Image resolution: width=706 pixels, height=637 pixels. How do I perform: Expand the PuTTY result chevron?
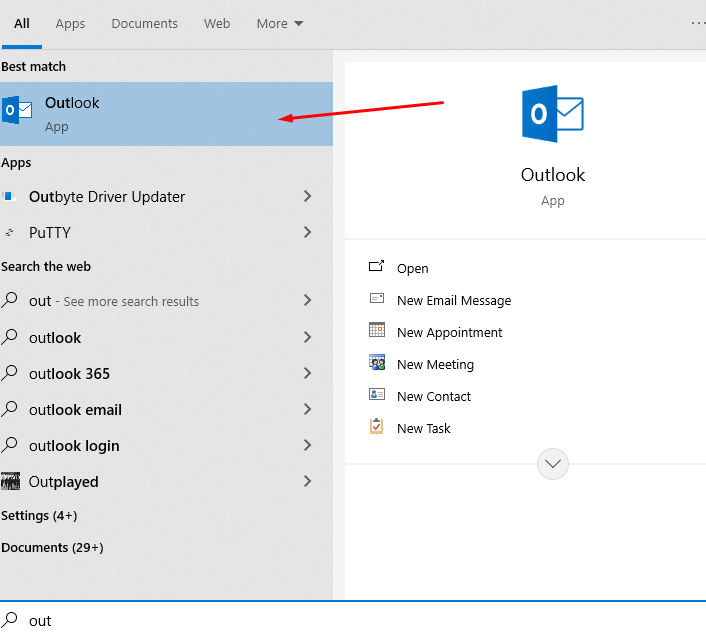pyautogui.click(x=308, y=232)
